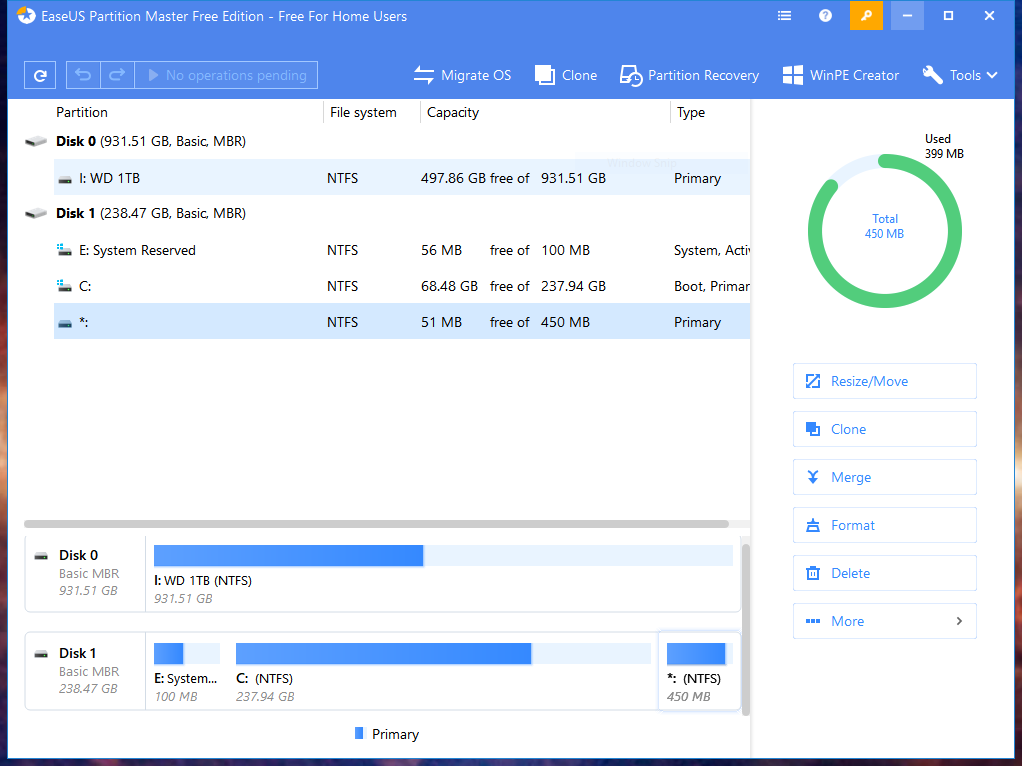Click the Clone button in right panel
Image resolution: width=1022 pixels, height=766 pixels.
884,429
